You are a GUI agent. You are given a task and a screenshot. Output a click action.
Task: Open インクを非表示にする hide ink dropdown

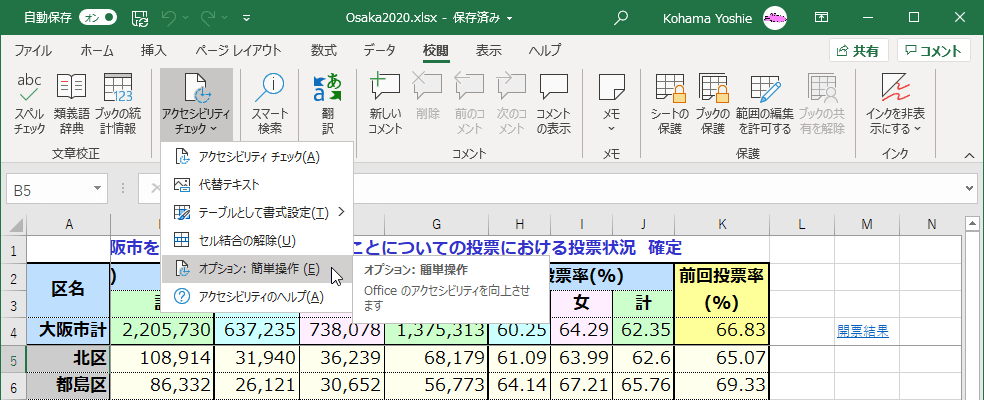[x=896, y=104]
